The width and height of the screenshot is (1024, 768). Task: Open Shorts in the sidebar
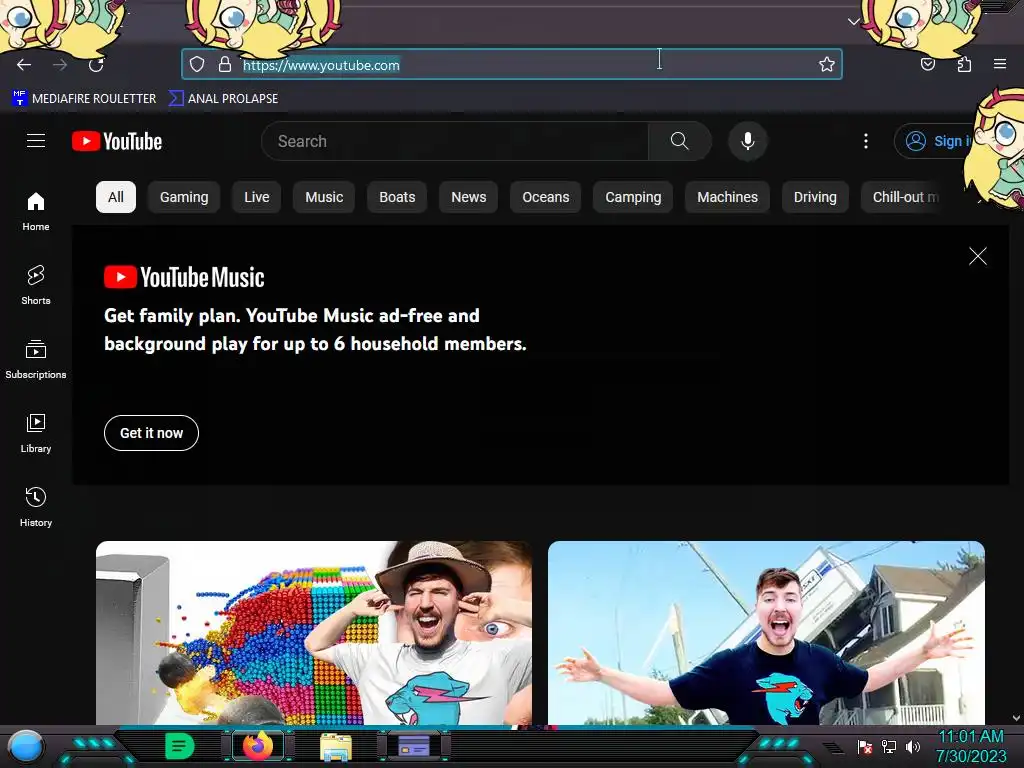click(36, 285)
